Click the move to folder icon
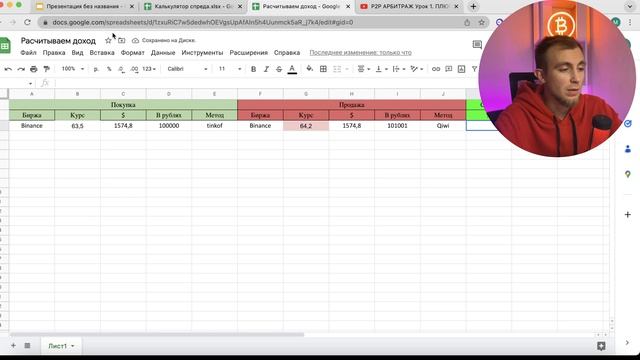 (x=122, y=40)
